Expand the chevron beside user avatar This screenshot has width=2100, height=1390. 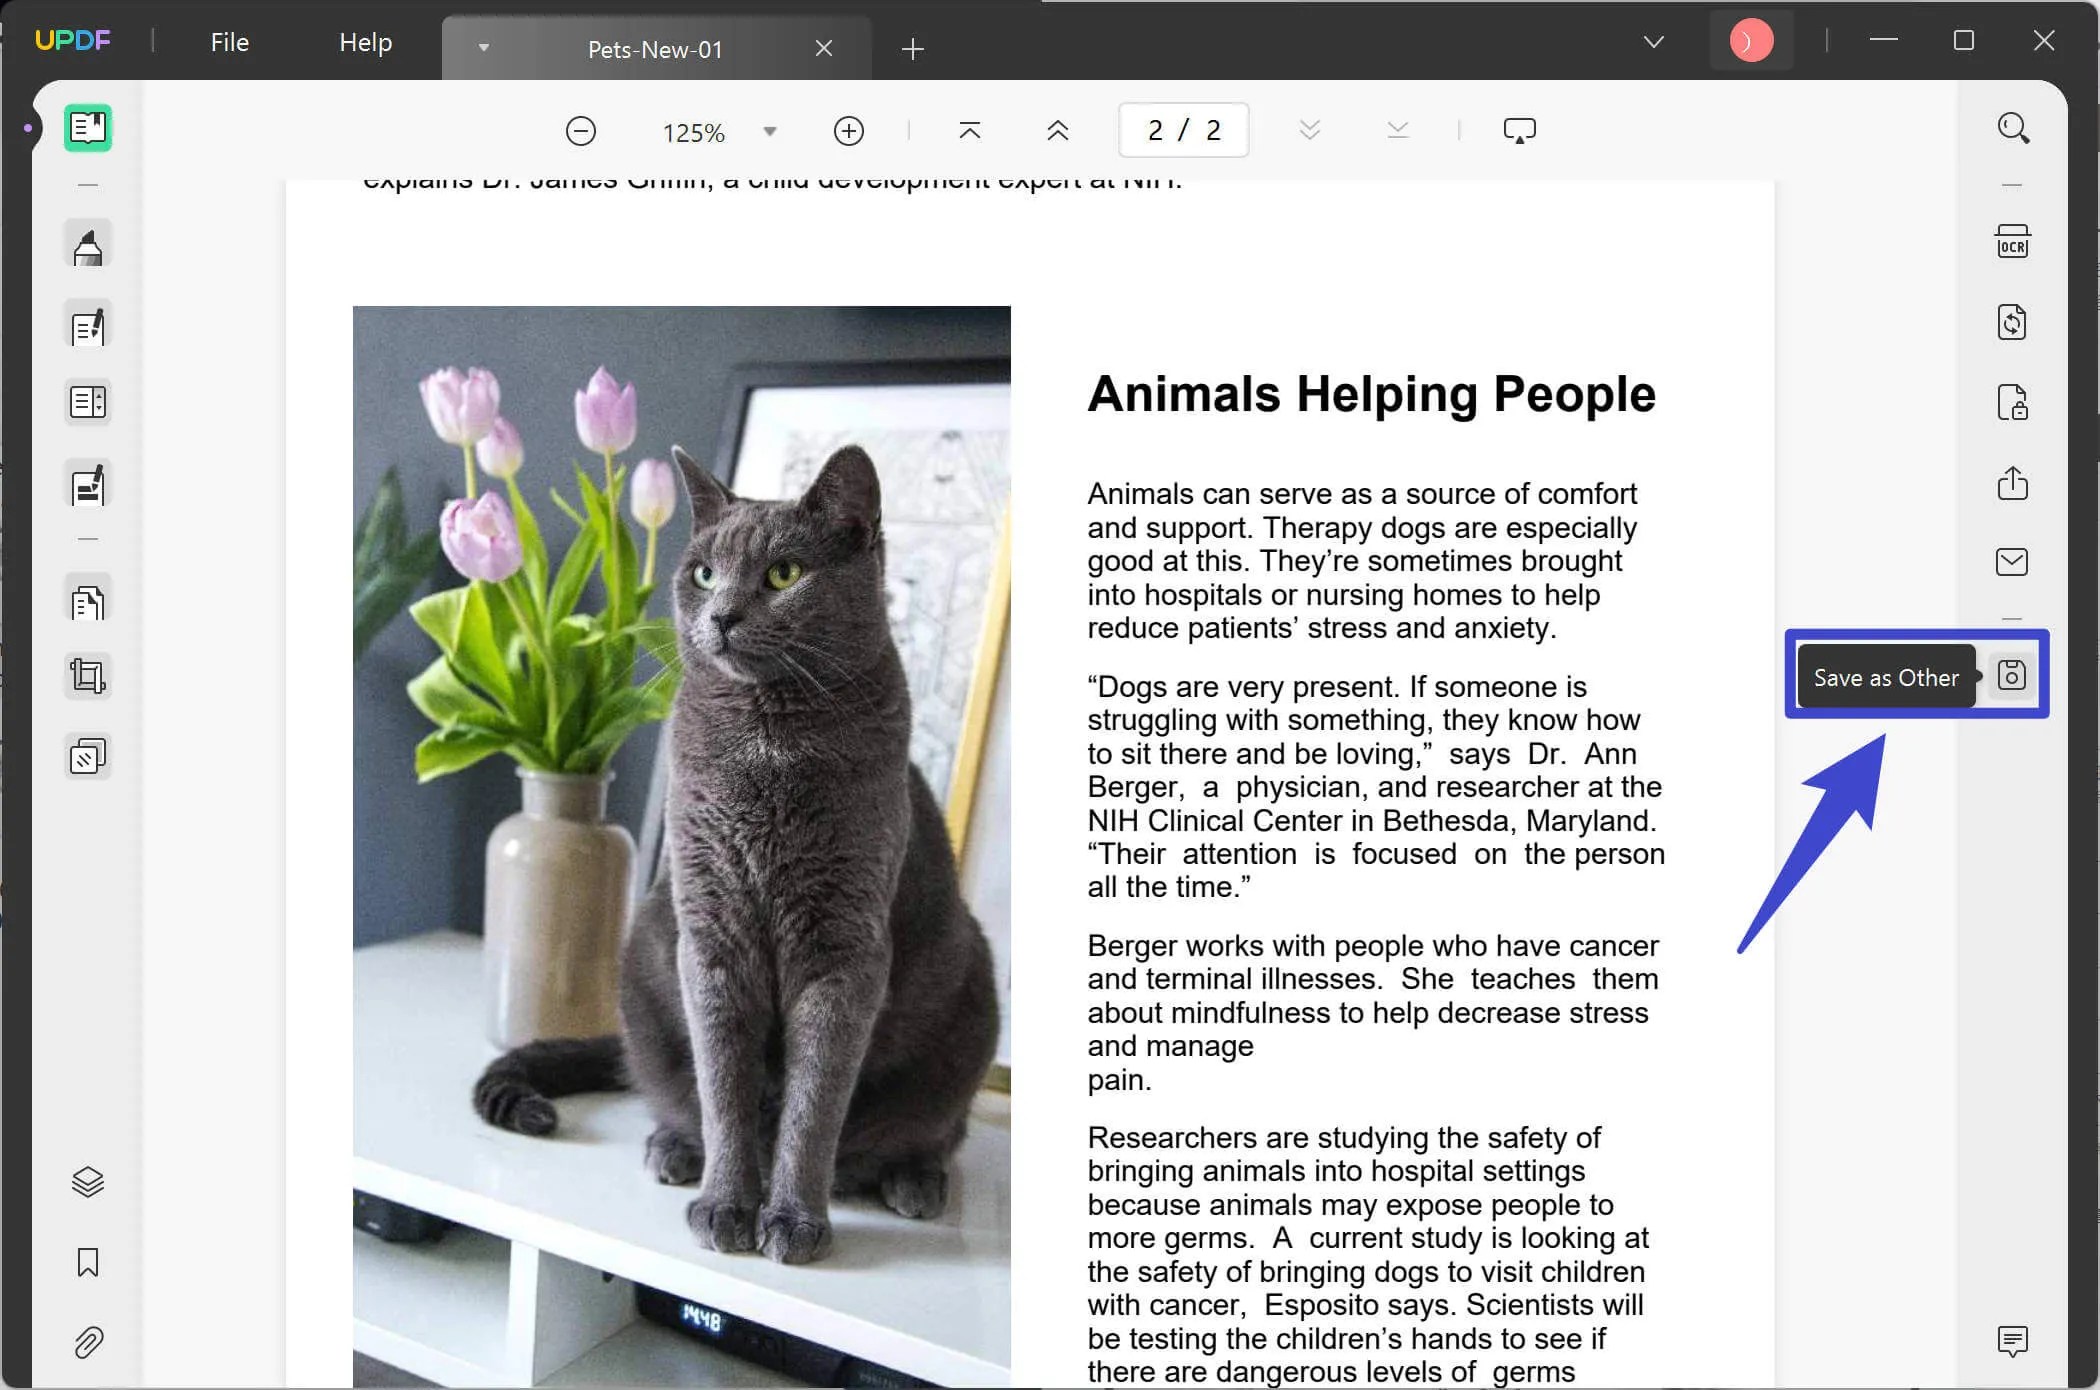(1654, 42)
